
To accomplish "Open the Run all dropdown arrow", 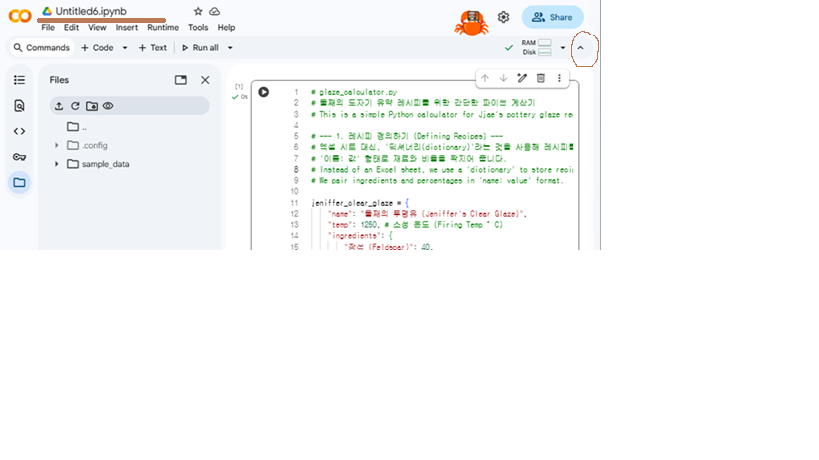I will [230, 48].
